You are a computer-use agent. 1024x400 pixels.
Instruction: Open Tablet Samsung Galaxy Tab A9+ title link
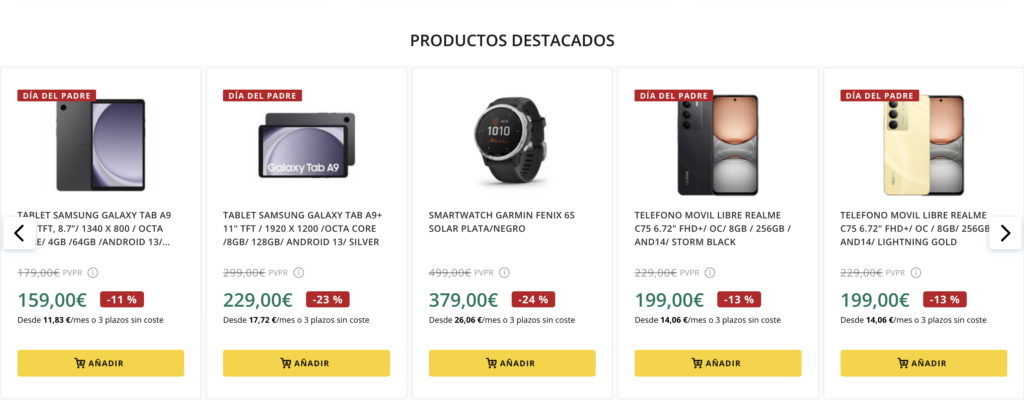pos(302,228)
